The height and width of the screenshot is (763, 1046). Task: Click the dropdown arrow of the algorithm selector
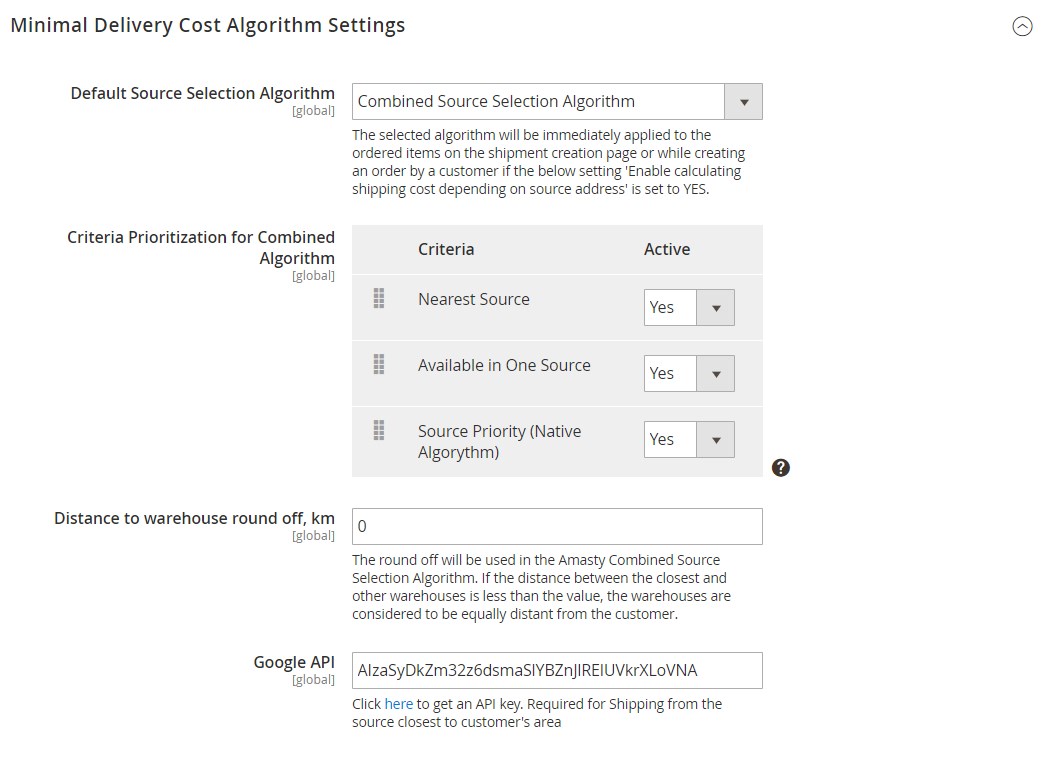(x=744, y=102)
